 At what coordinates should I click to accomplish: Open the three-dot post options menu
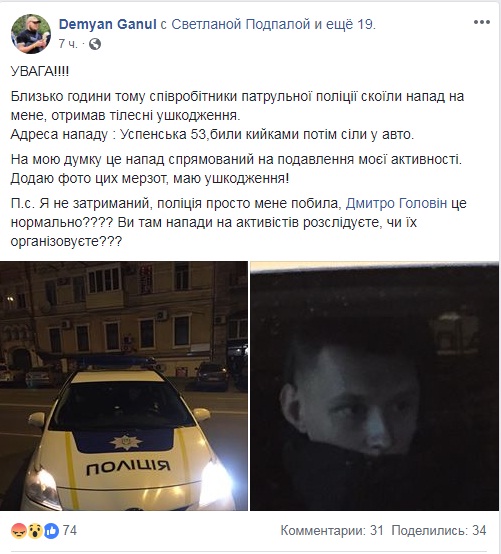coord(482,22)
